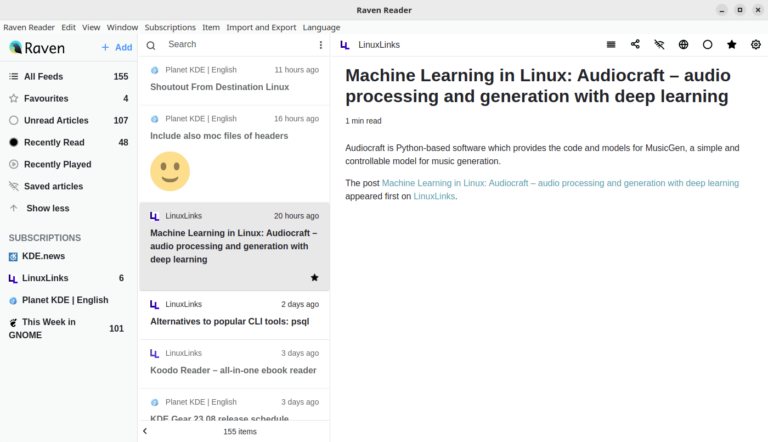
Task: Click LinuxLinks feed icon in article header
Action: click(x=345, y=45)
